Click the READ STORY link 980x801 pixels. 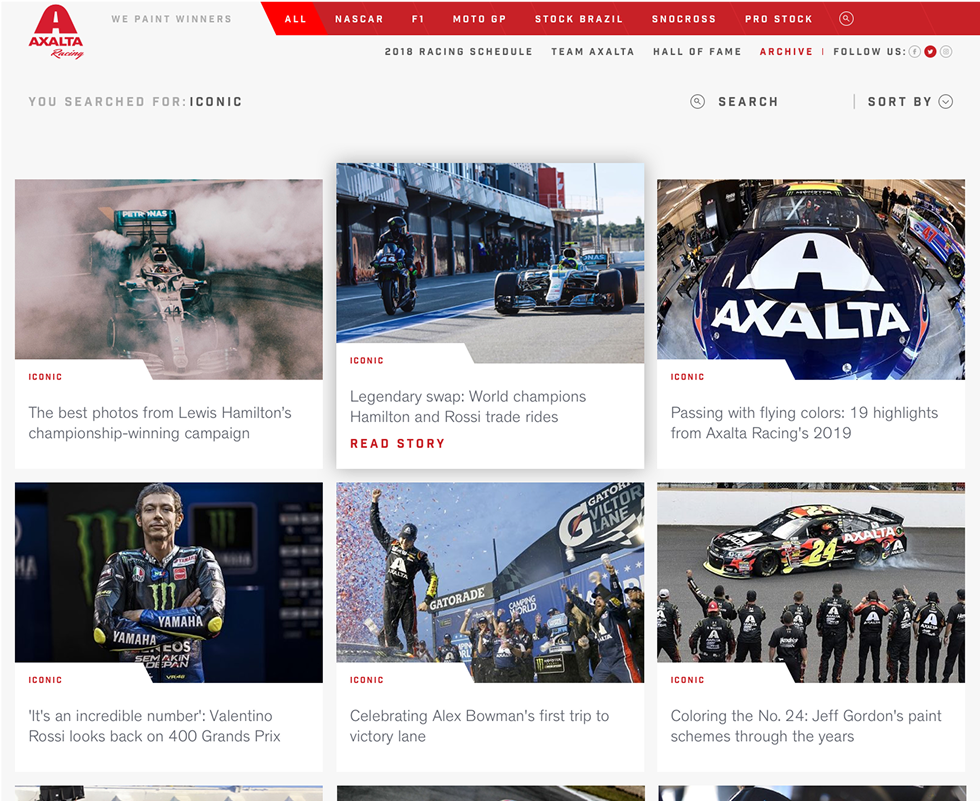click(398, 444)
